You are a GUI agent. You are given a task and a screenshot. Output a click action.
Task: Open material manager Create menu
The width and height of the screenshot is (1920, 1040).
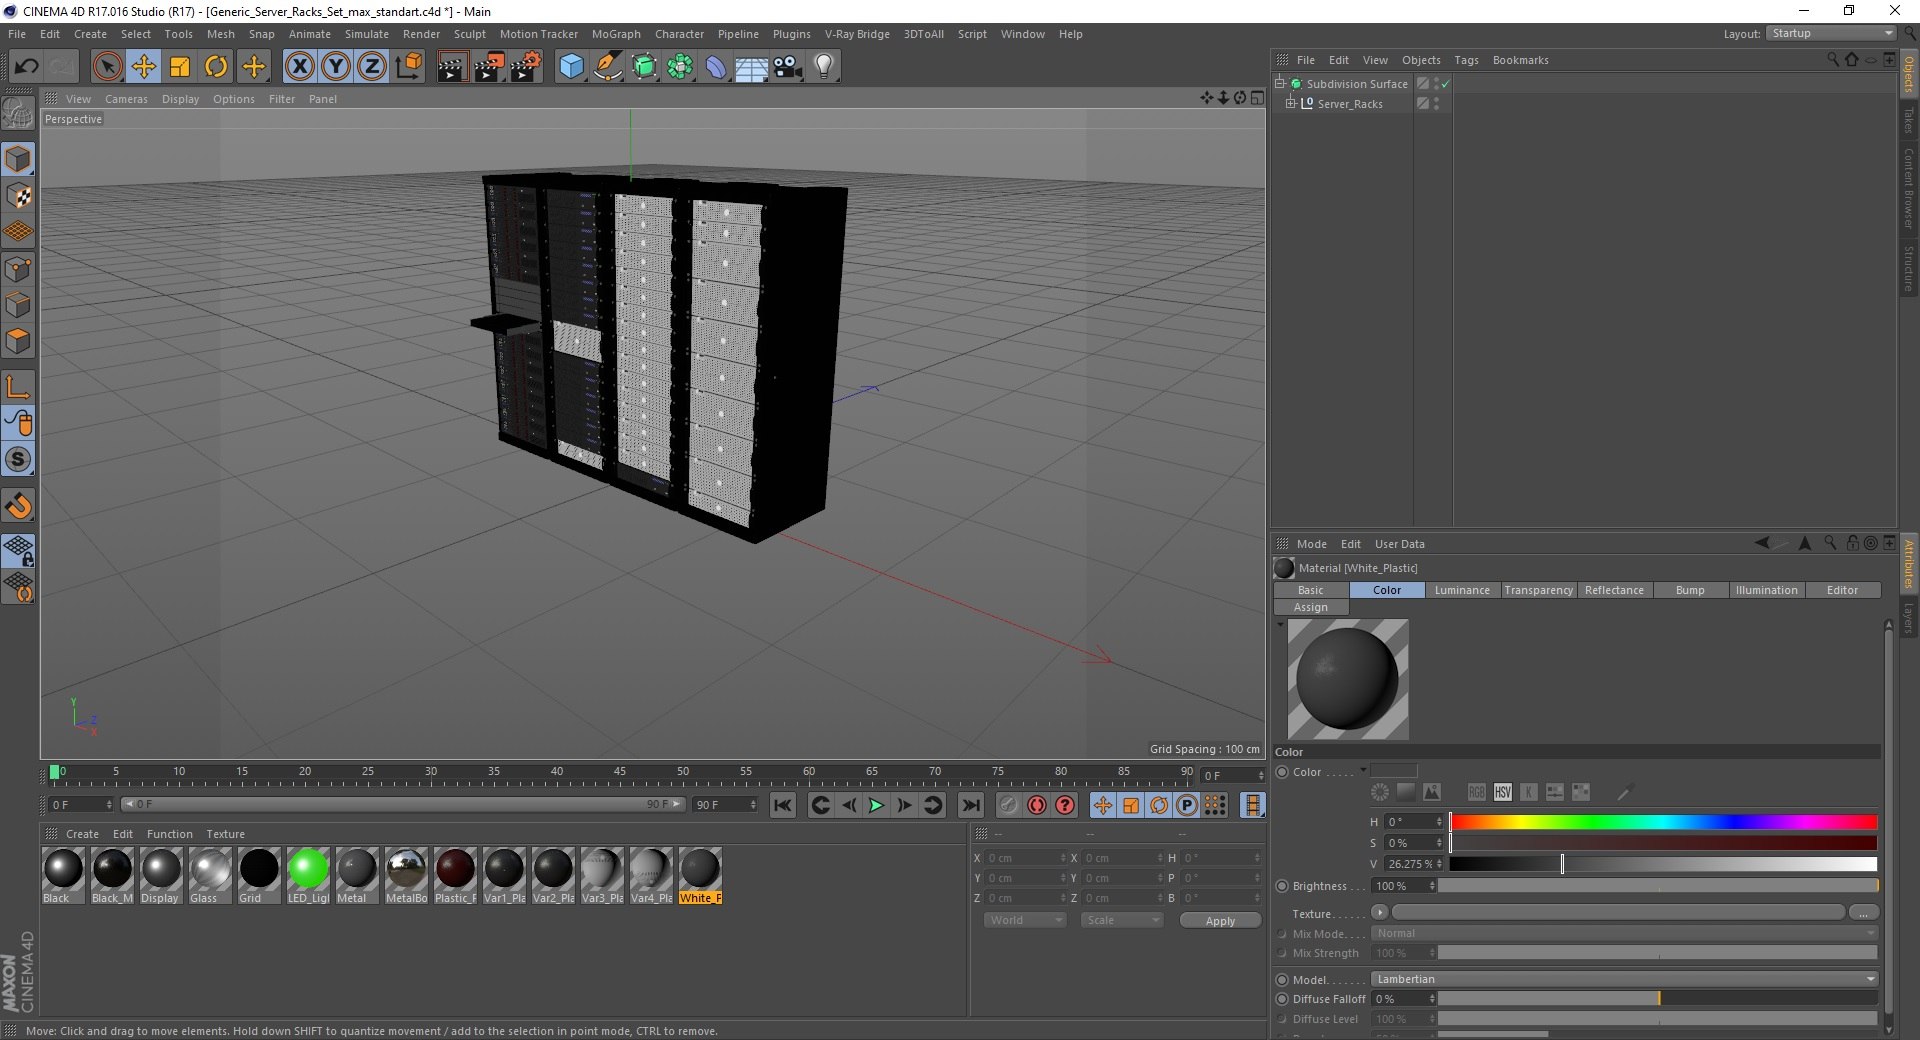click(82, 834)
